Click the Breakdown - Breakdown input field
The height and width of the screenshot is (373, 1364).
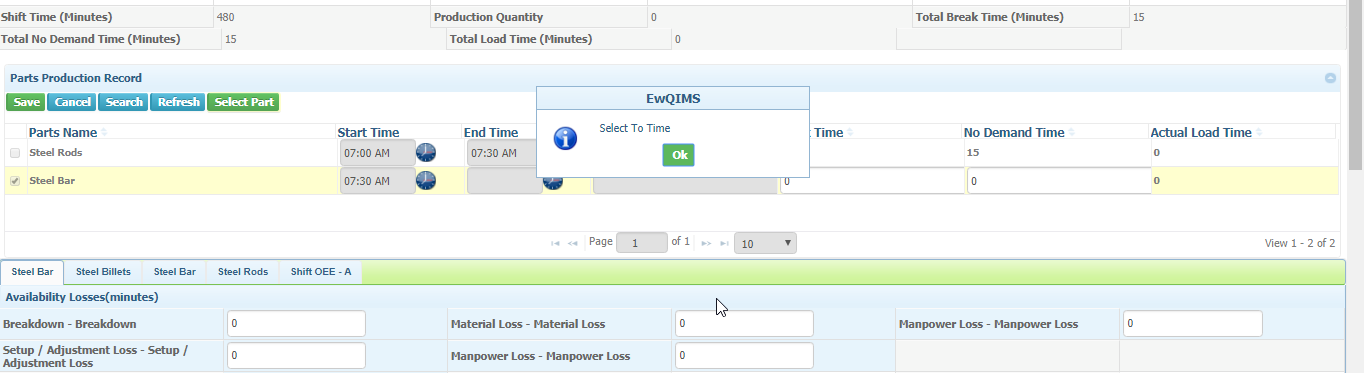tap(296, 323)
